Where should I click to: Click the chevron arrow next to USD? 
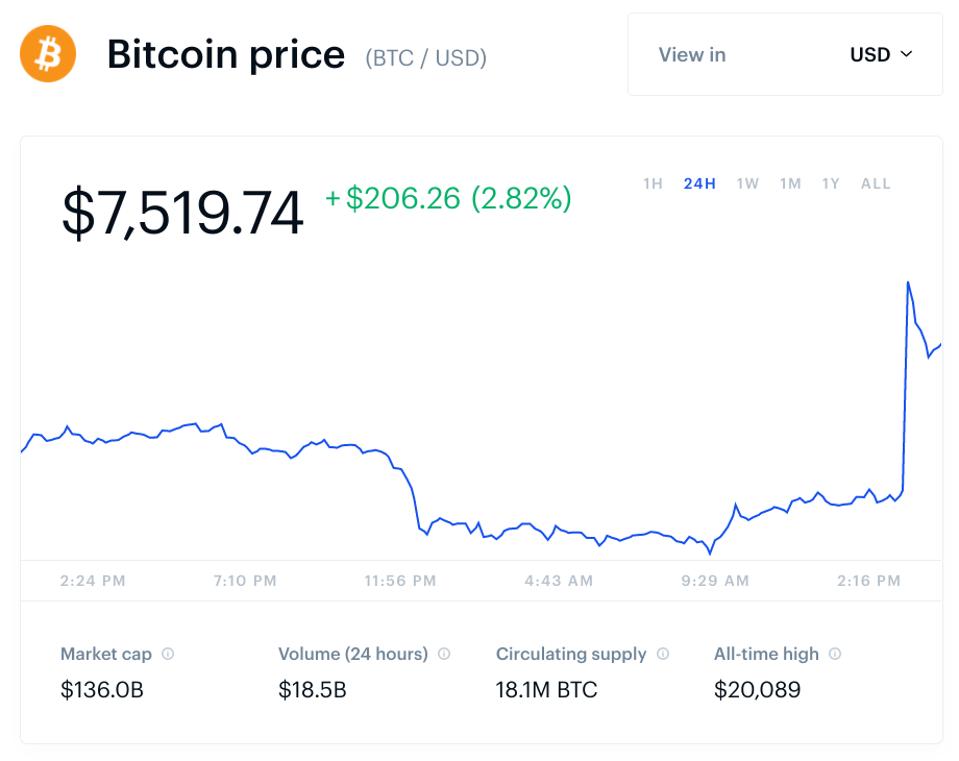coord(906,56)
